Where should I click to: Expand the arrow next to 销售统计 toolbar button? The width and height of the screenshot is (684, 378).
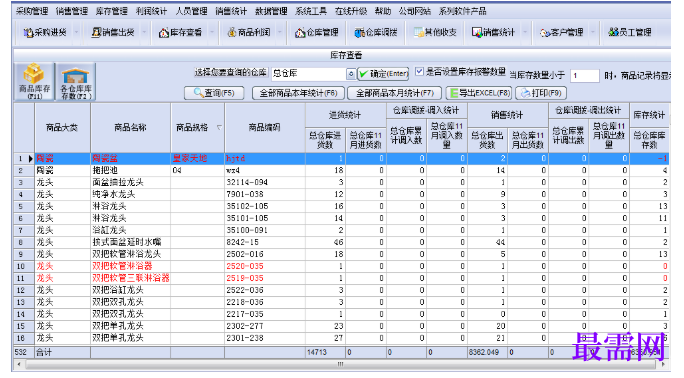tap(525, 32)
